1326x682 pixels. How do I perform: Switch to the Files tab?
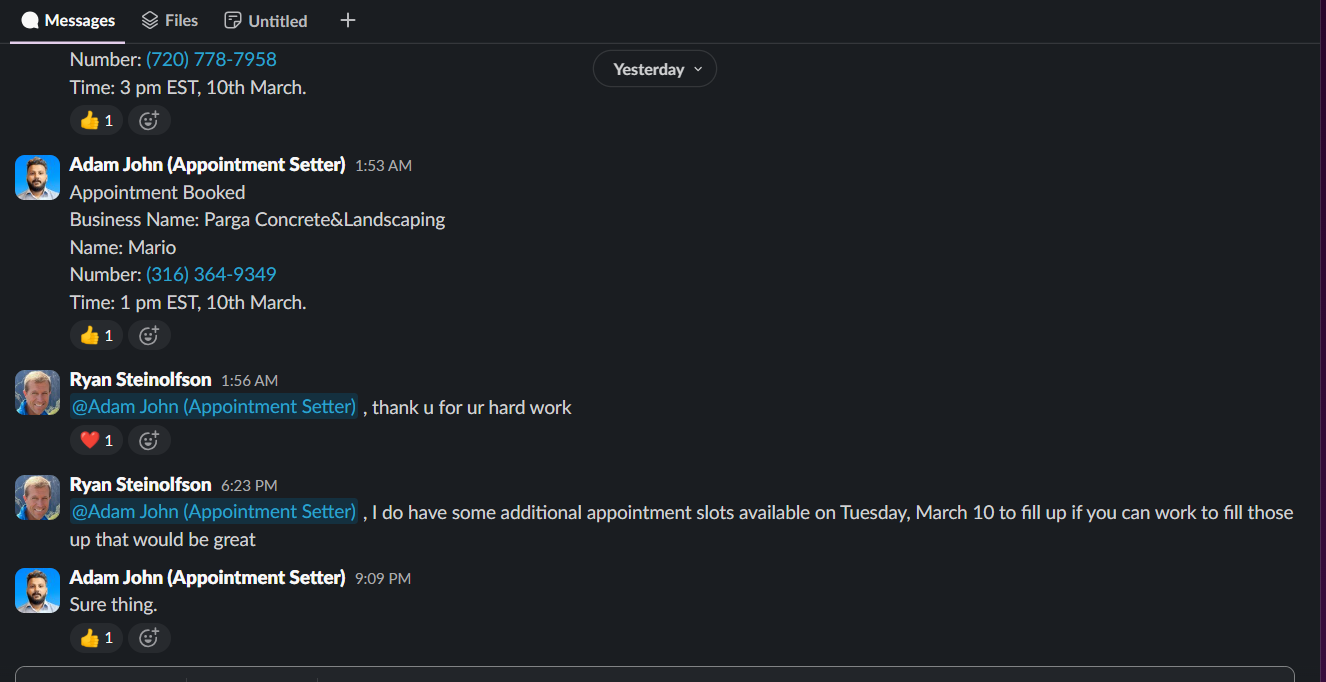coord(170,21)
